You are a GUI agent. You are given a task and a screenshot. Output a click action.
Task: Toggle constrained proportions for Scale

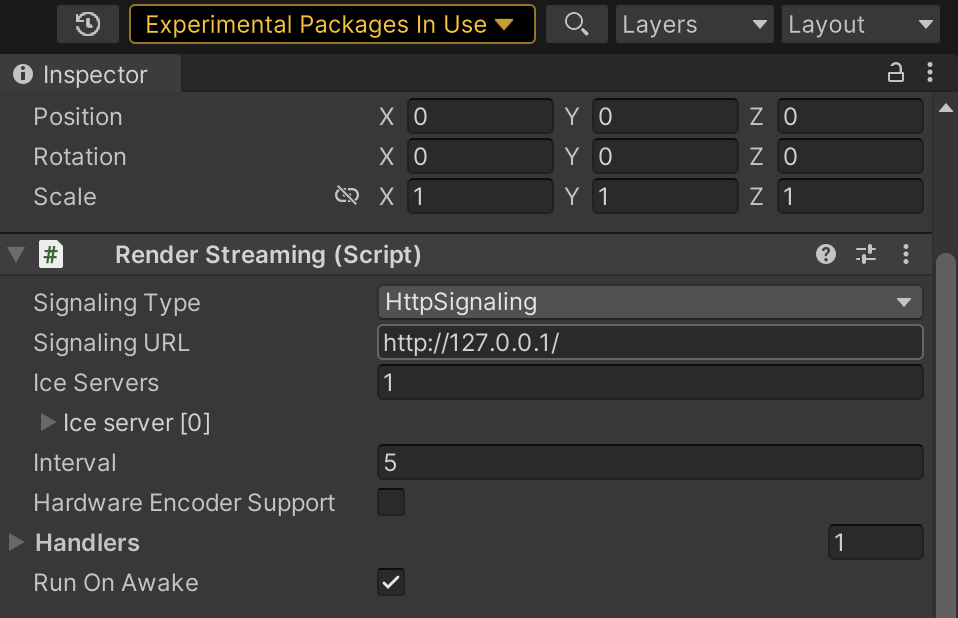[x=346, y=196]
